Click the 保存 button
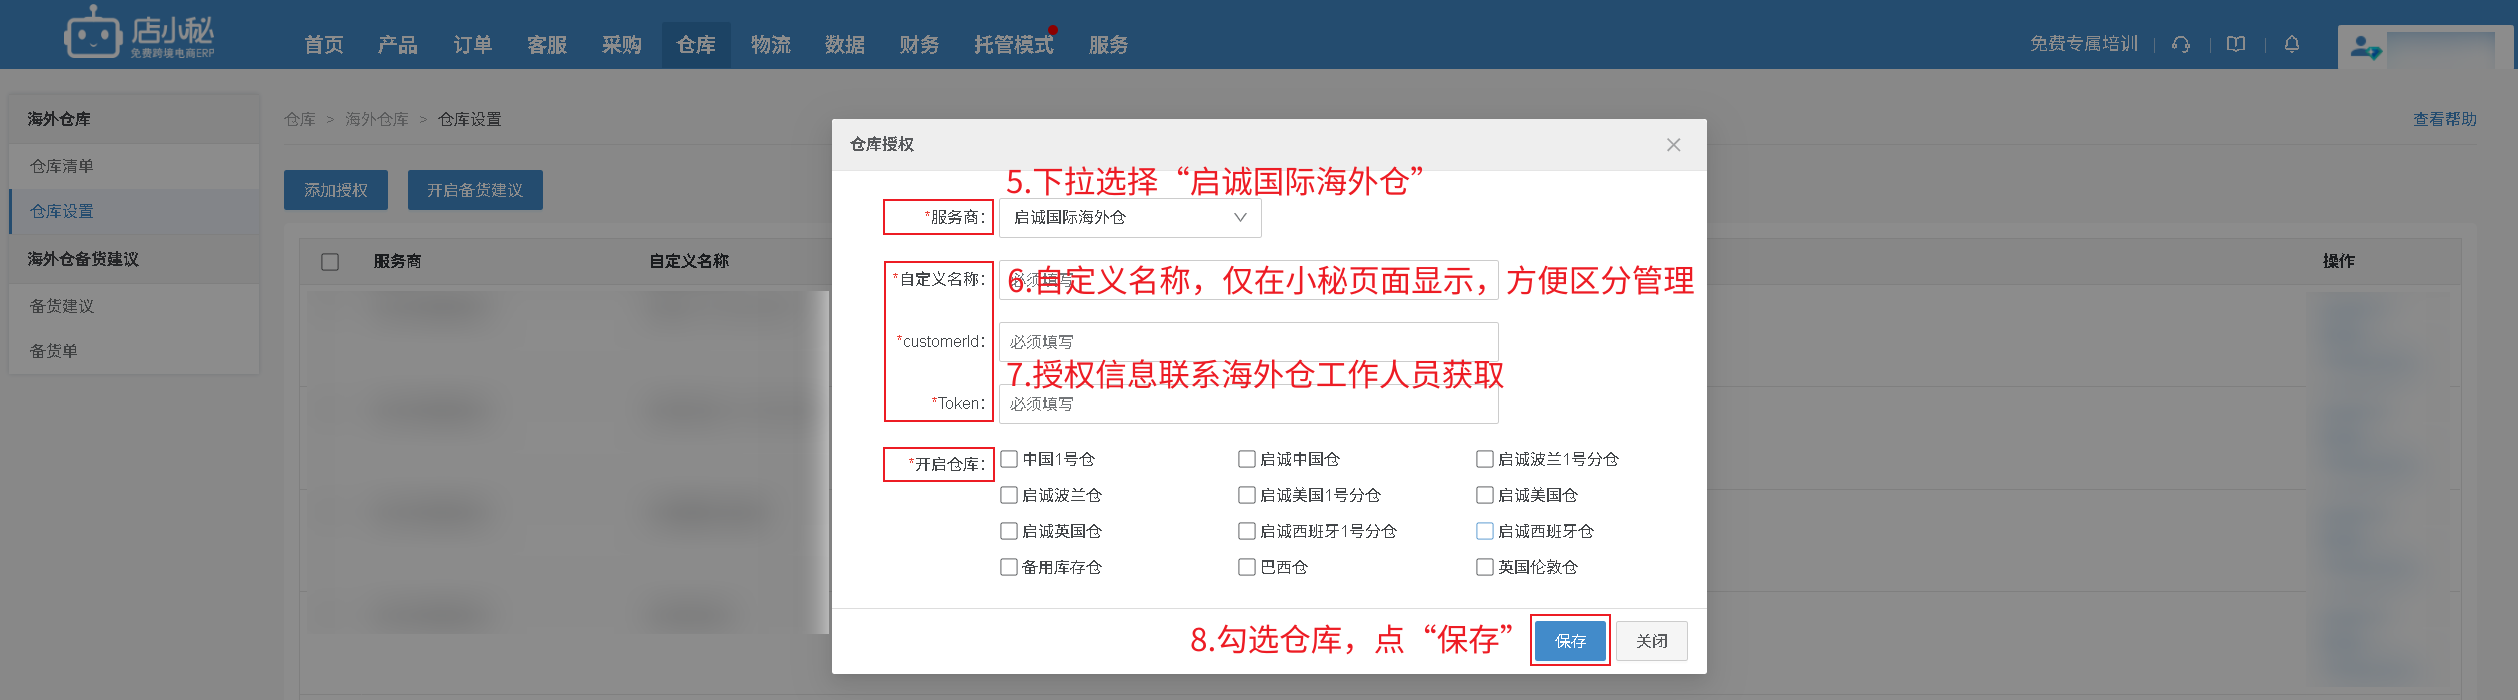This screenshot has height=700, width=2518. tap(1570, 641)
